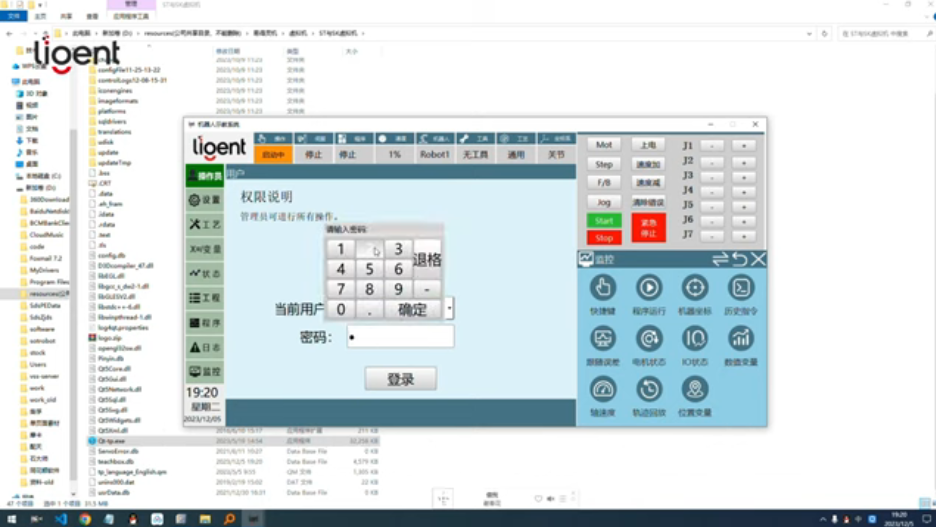Tap key 0 on the password keypad
The height and width of the screenshot is (527, 936).
click(x=340, y=309)
